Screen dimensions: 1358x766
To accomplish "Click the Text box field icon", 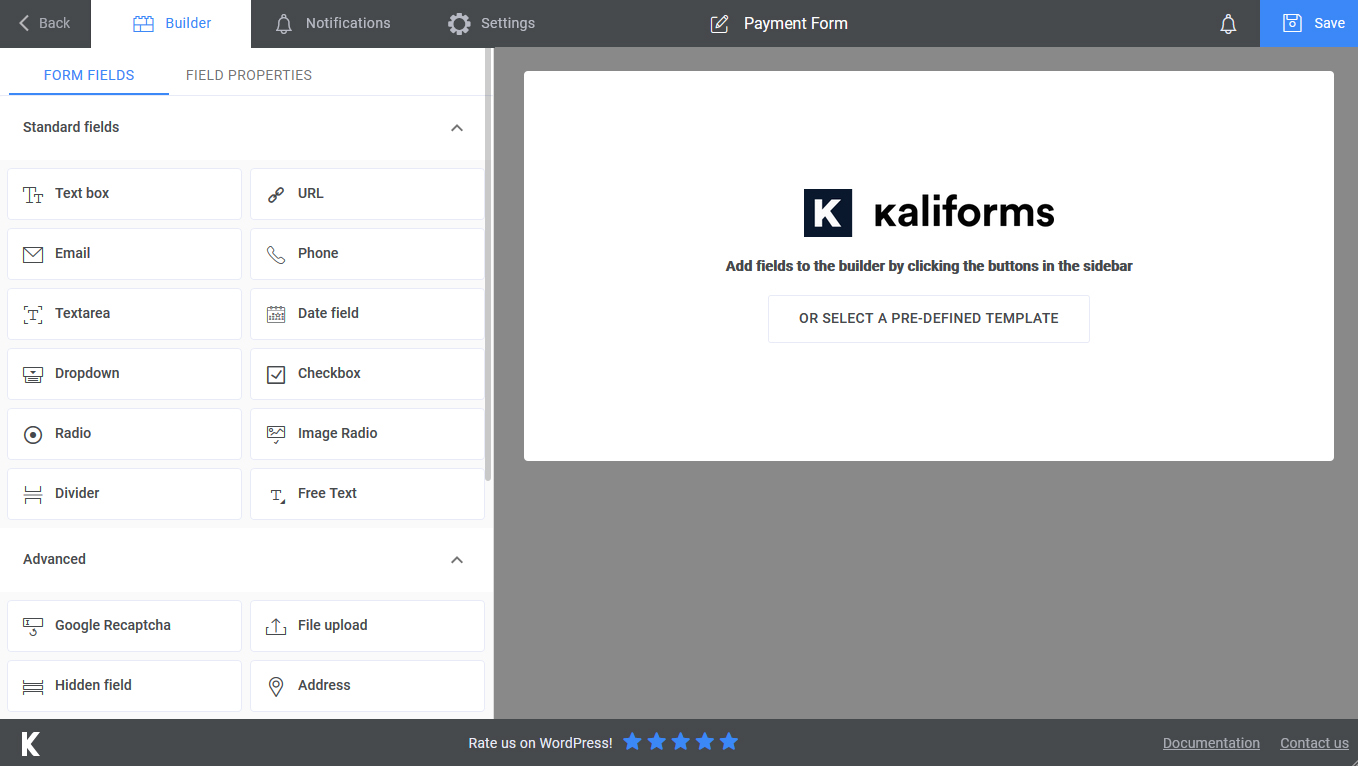I will 33,194.
